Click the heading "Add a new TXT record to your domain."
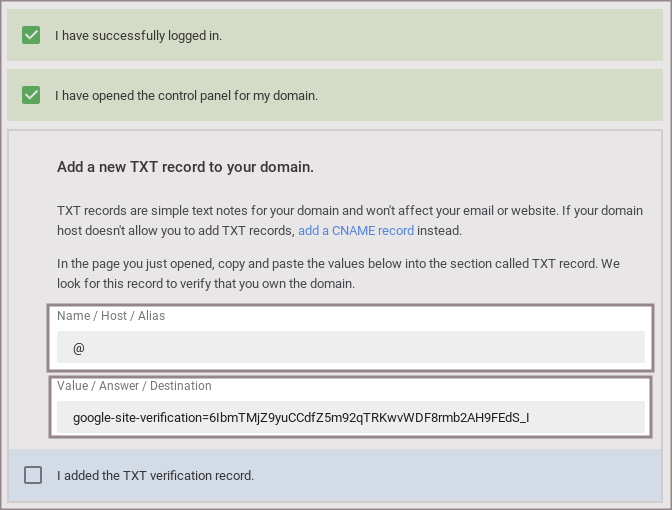Screen dimensions: 672x510 pos(185,167)
